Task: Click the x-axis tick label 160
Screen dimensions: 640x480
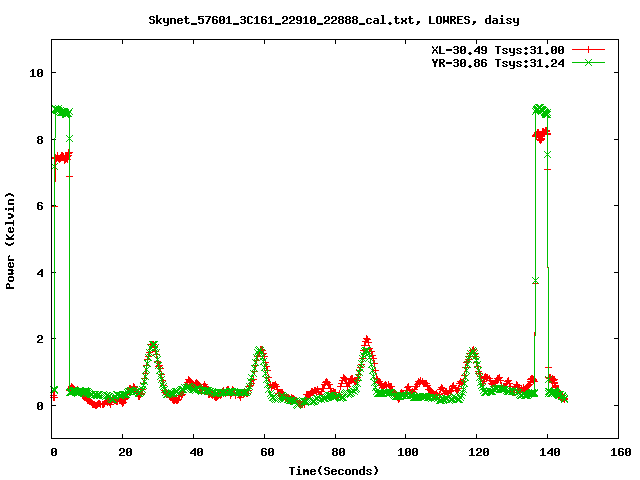Action: pyautogui.click(x=621, y=452)
